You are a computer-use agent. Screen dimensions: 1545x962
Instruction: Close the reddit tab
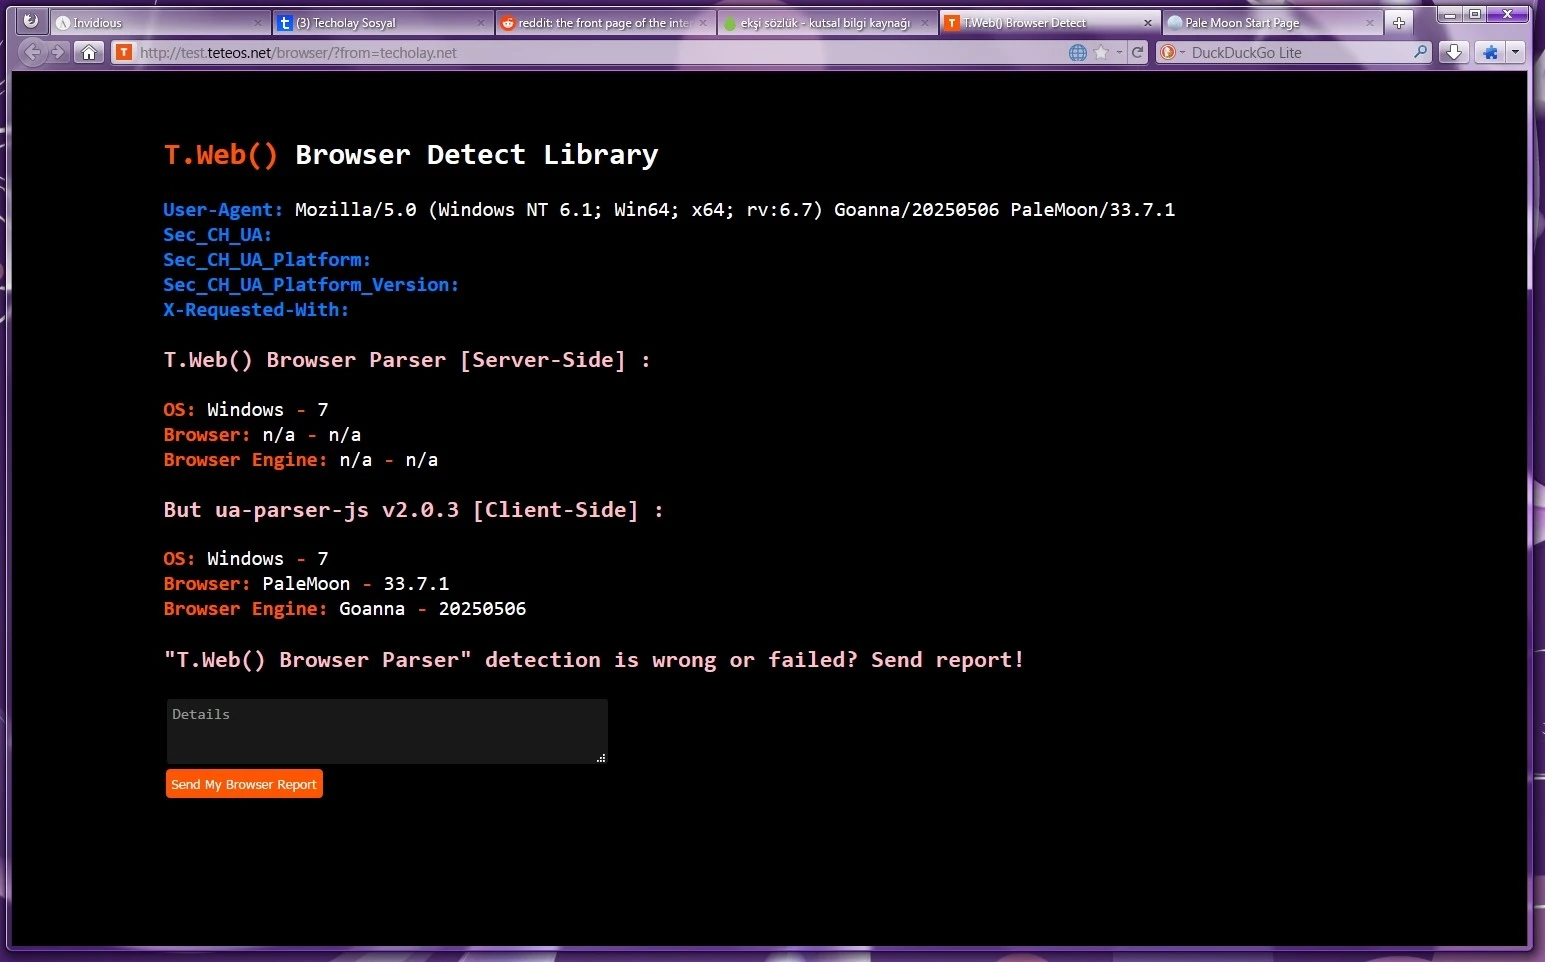coord(702,23)
